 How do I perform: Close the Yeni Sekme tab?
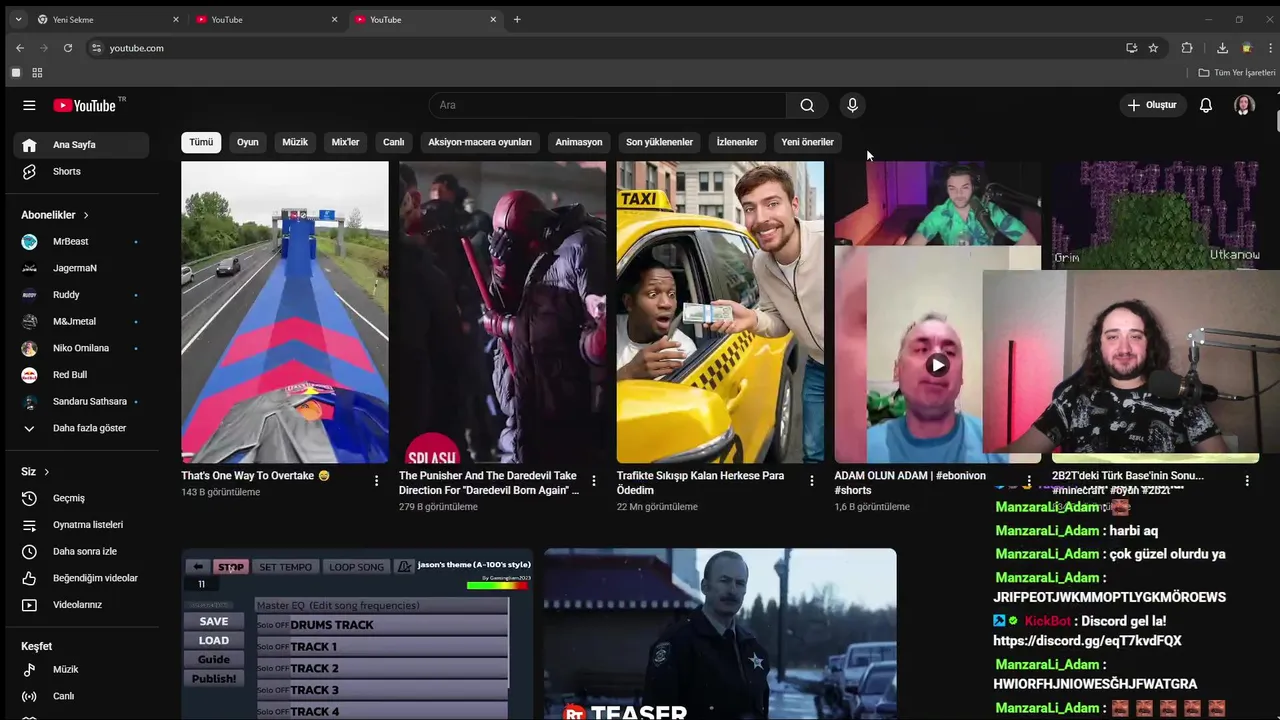176,19
